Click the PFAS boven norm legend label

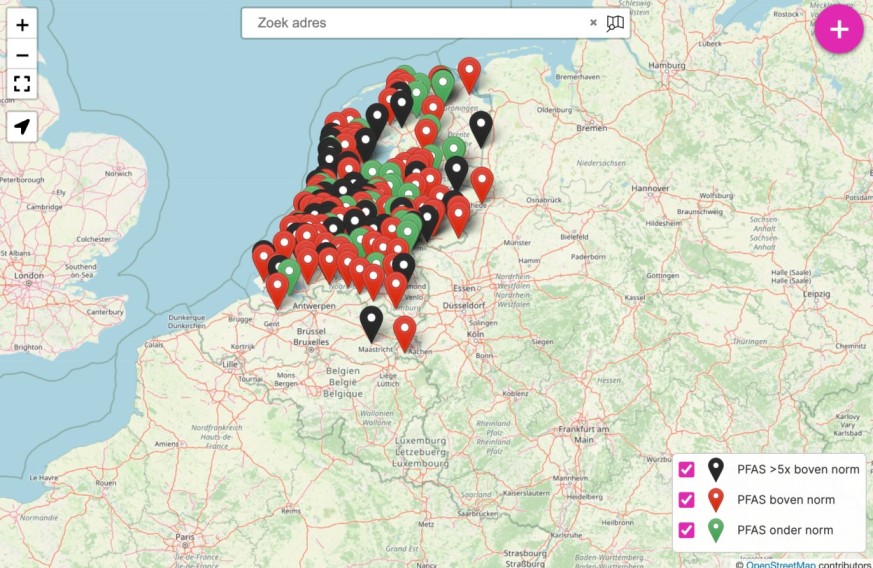(785, 500)
